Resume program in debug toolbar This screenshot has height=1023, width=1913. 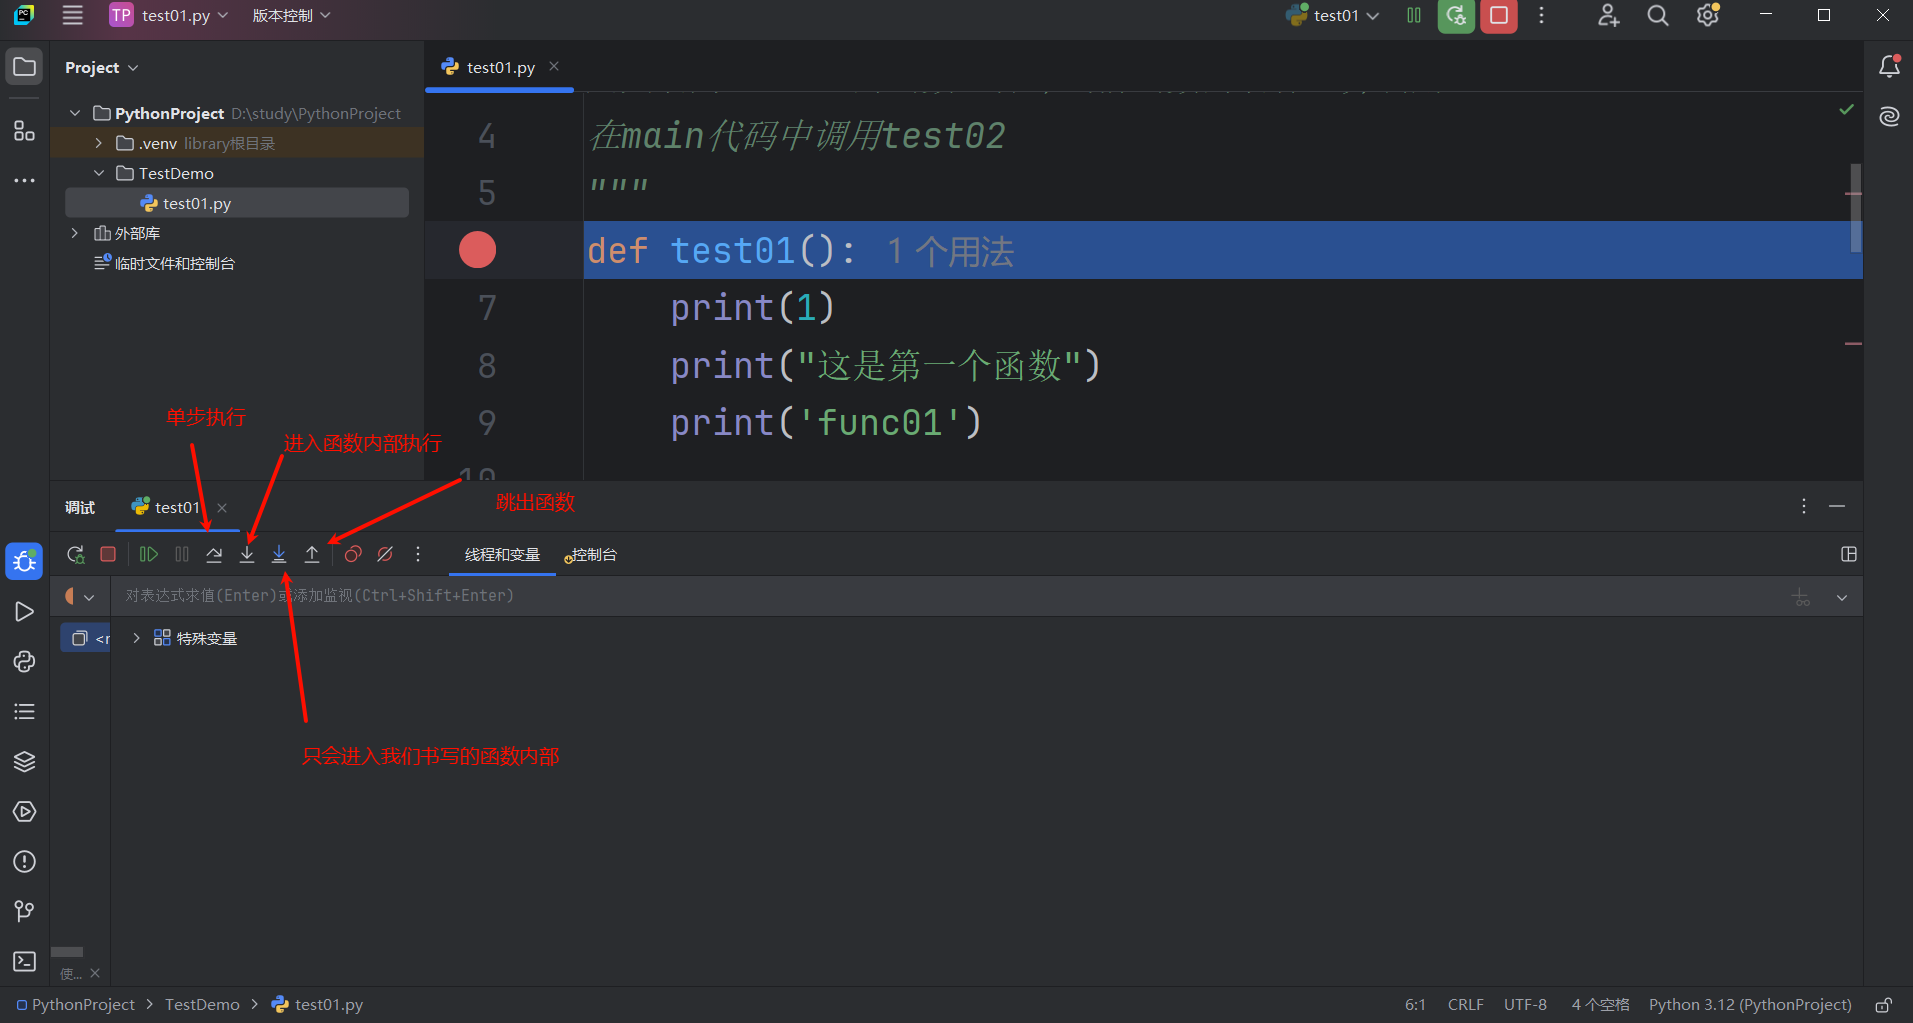point(149,554)
